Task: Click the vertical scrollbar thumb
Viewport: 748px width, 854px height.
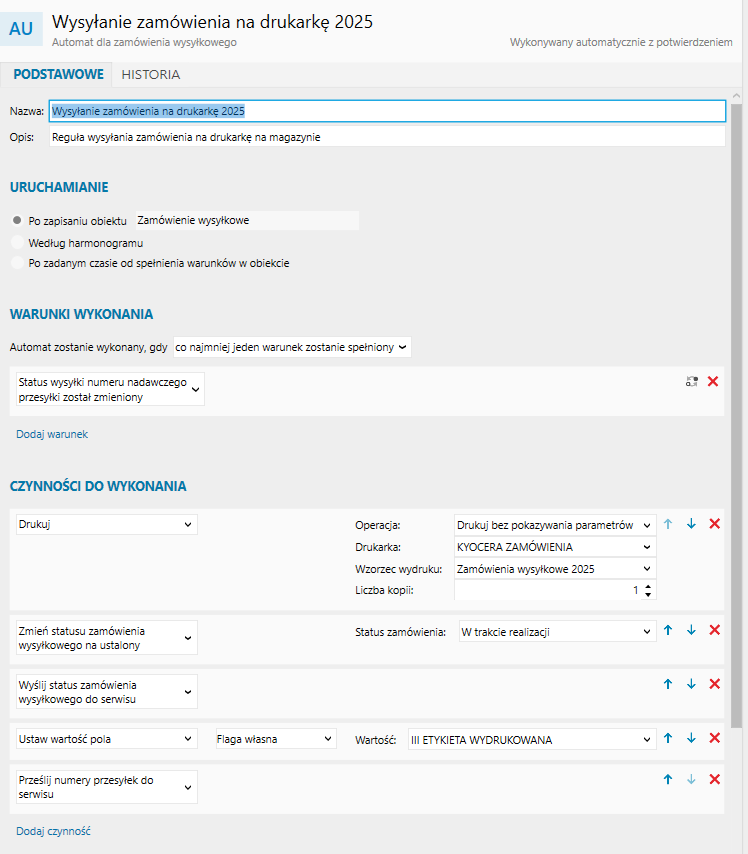Action: (x=736, y=416)
